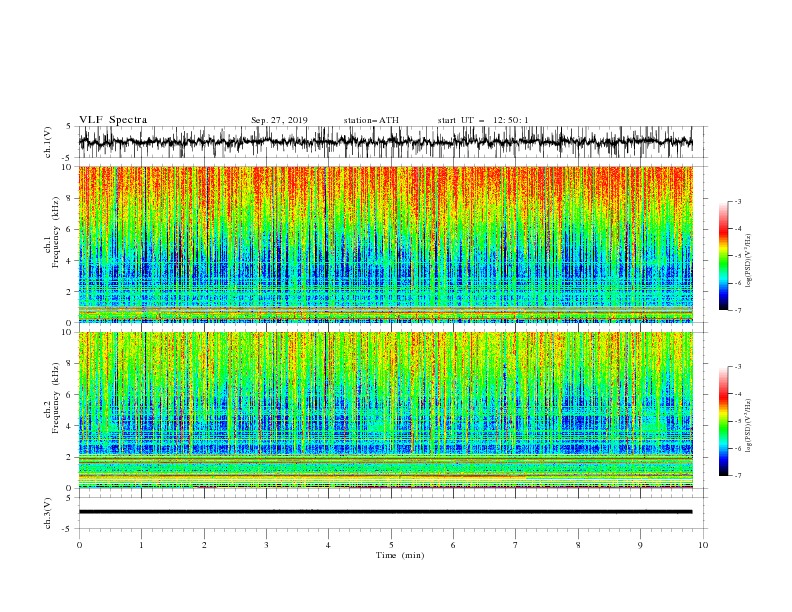Click the ch.2 frequency tick label "10"

click(x=67, y=332)
